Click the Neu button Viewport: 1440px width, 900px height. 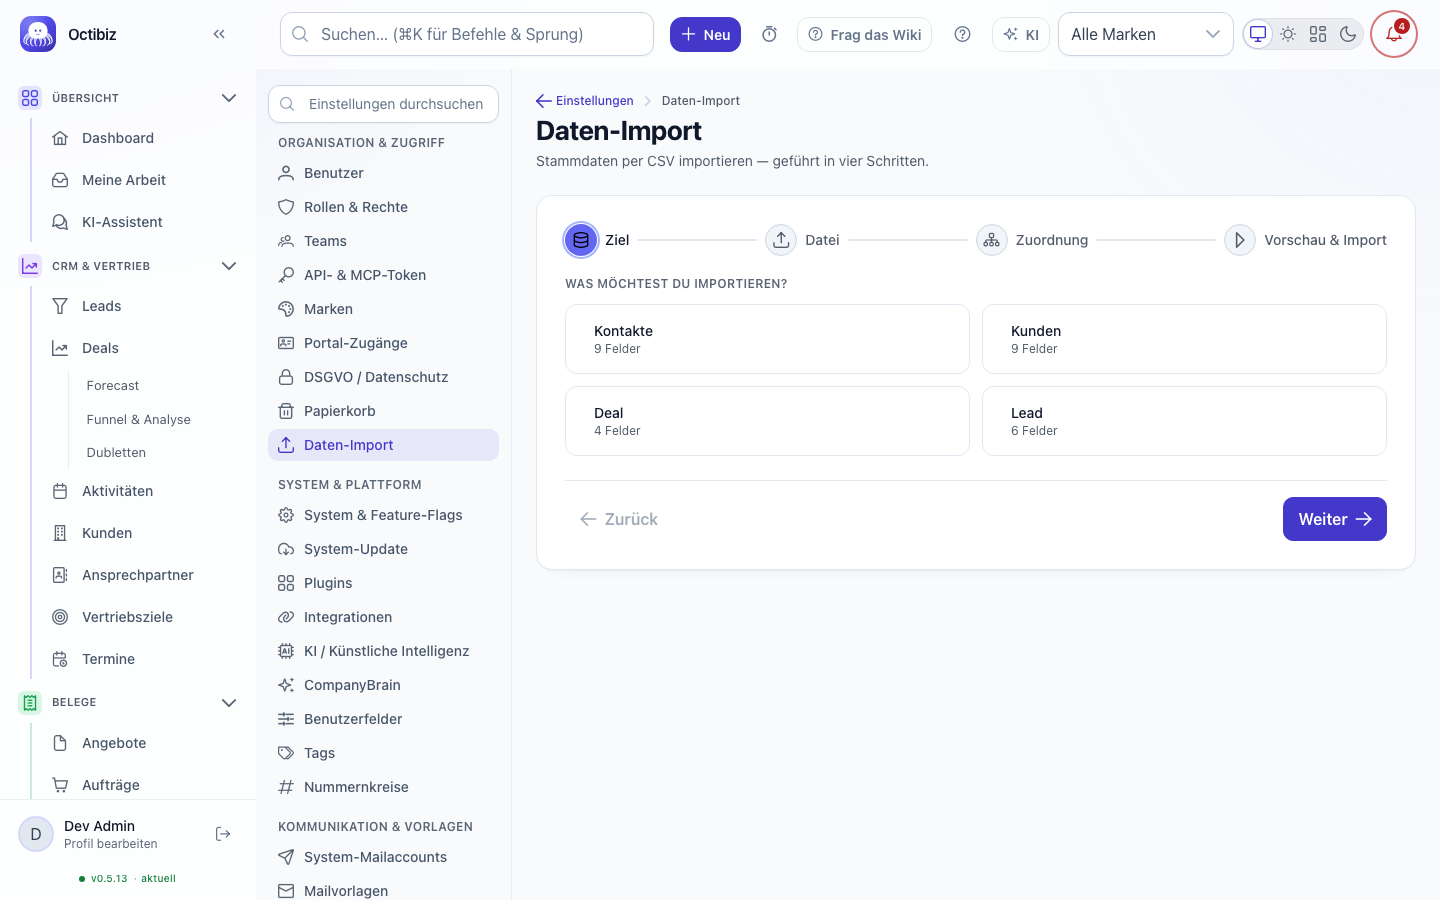point(705,34)
